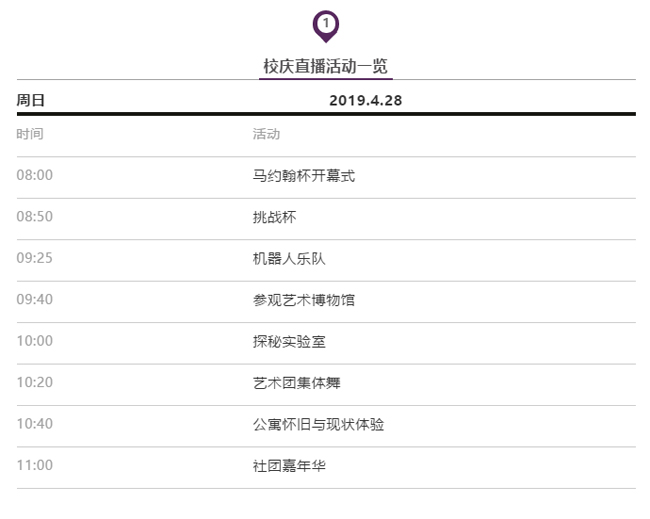Open the 公寓怀旧与现状体验 activity
The height and width of the screenshot is (519, 650).
pos(318,424)
